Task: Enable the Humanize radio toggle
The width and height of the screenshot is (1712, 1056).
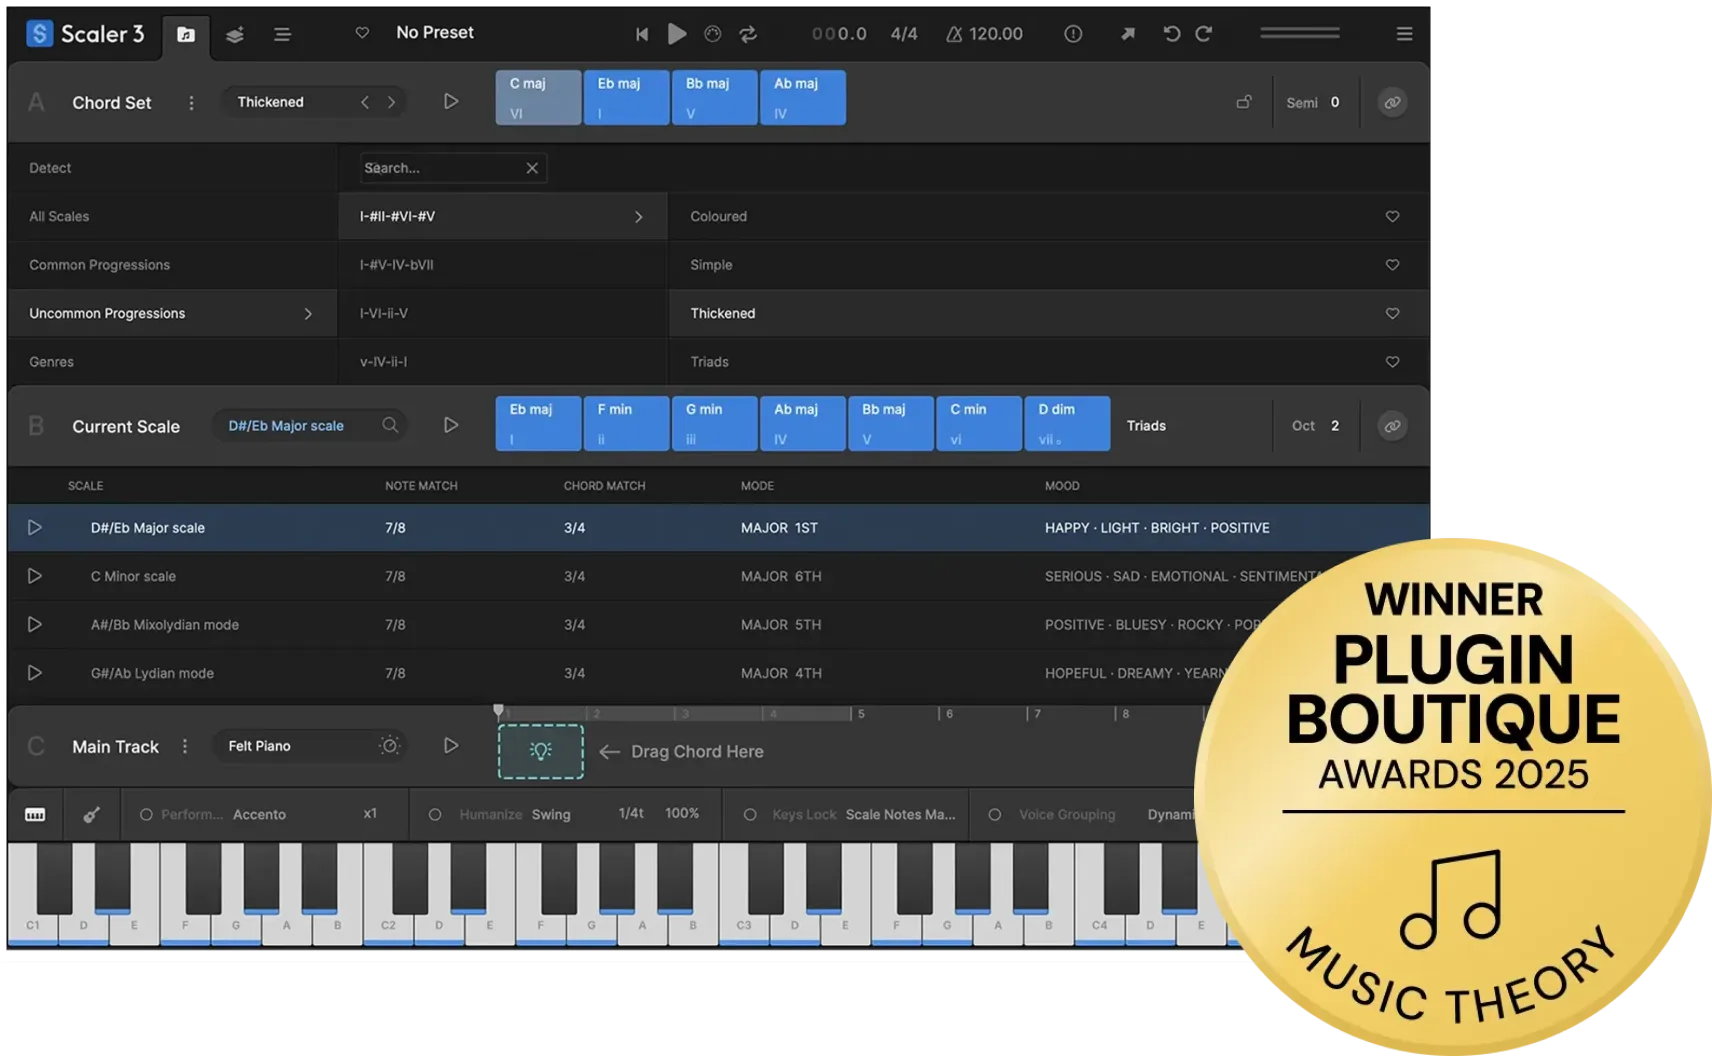Action: tap(435, 815)
